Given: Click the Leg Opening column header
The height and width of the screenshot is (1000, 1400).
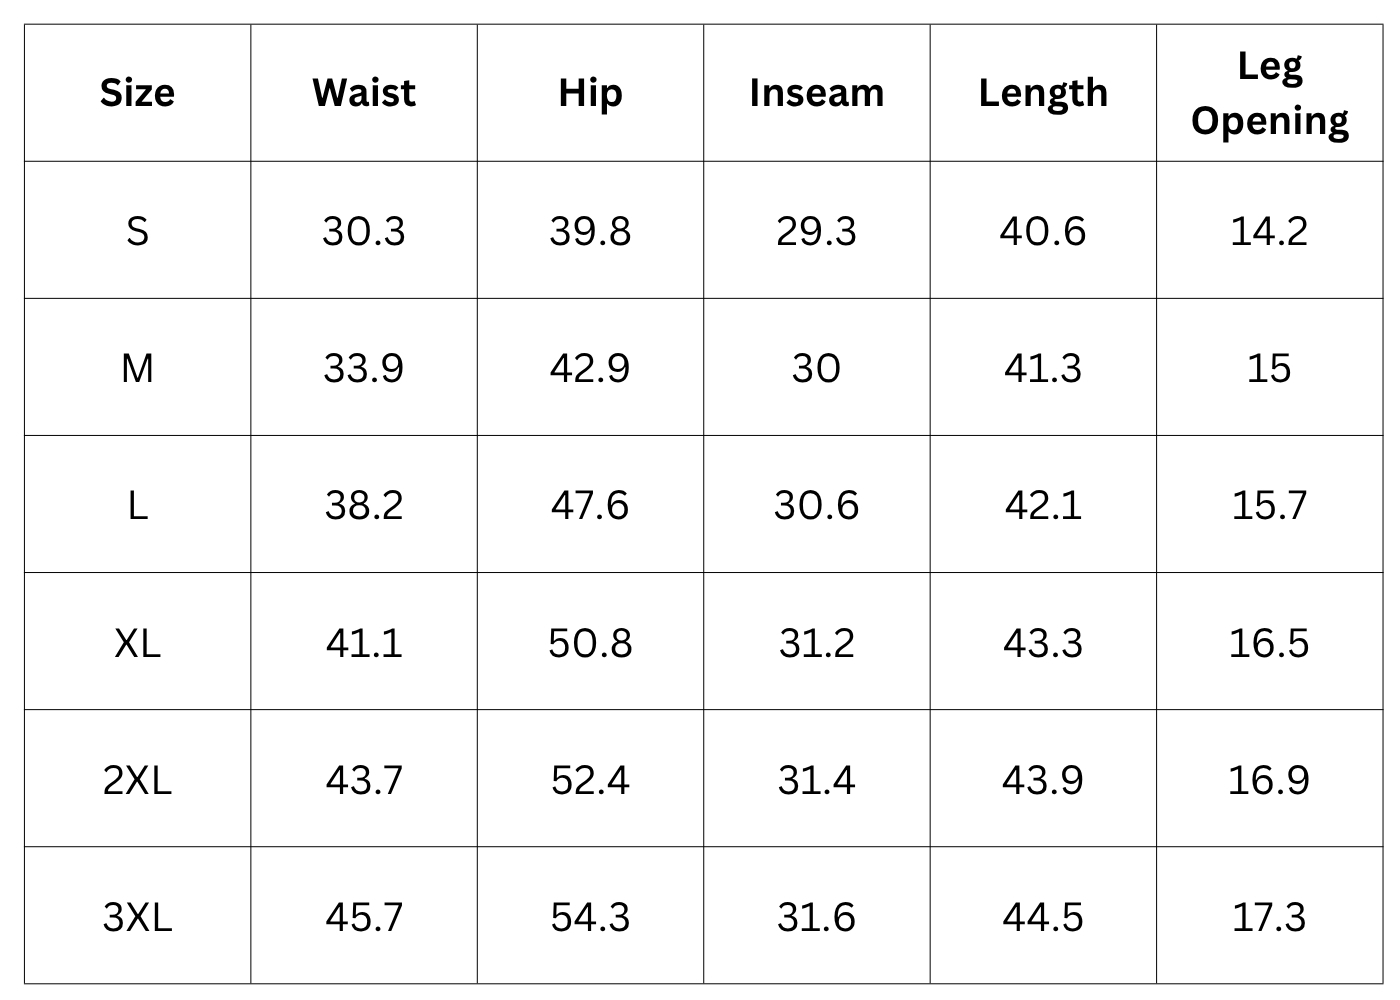Looking at the screenshot, I should coord(1269,93).
